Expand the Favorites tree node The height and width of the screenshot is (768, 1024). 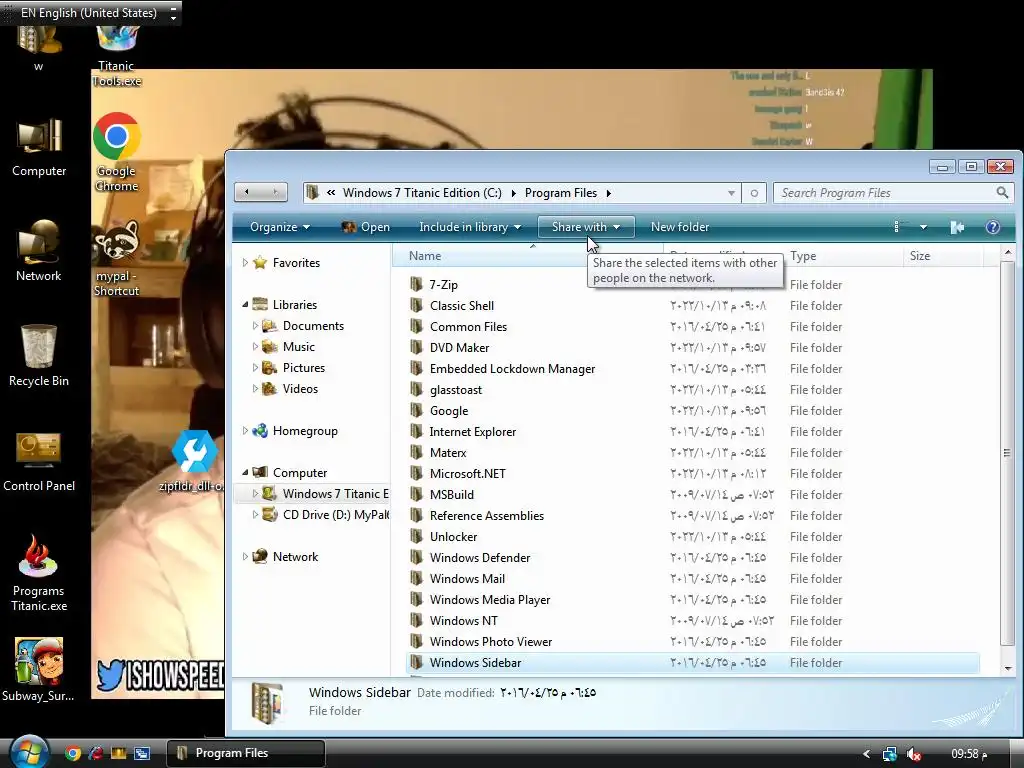(x=245, y=263)
